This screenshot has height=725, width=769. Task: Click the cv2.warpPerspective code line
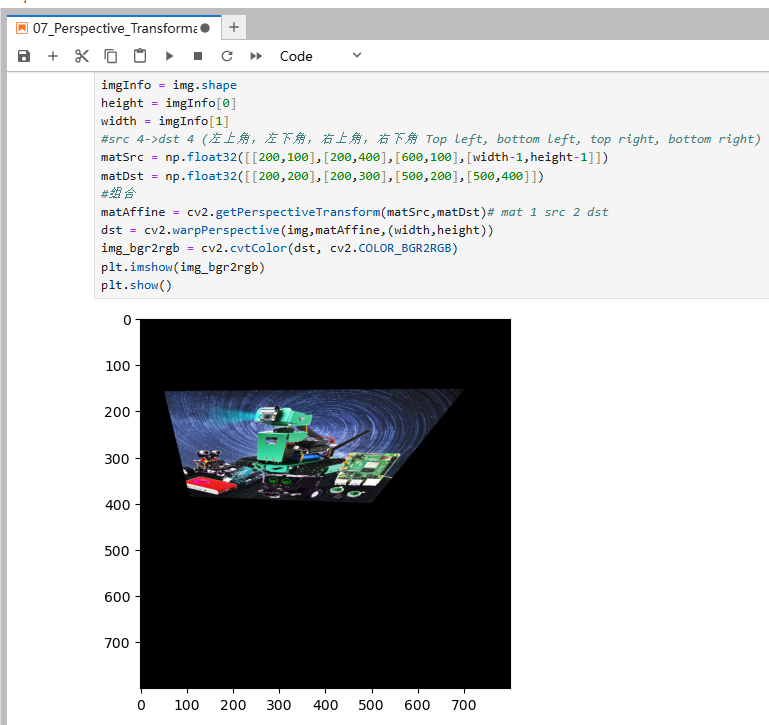pyautogui.click(x=297, y=230)
